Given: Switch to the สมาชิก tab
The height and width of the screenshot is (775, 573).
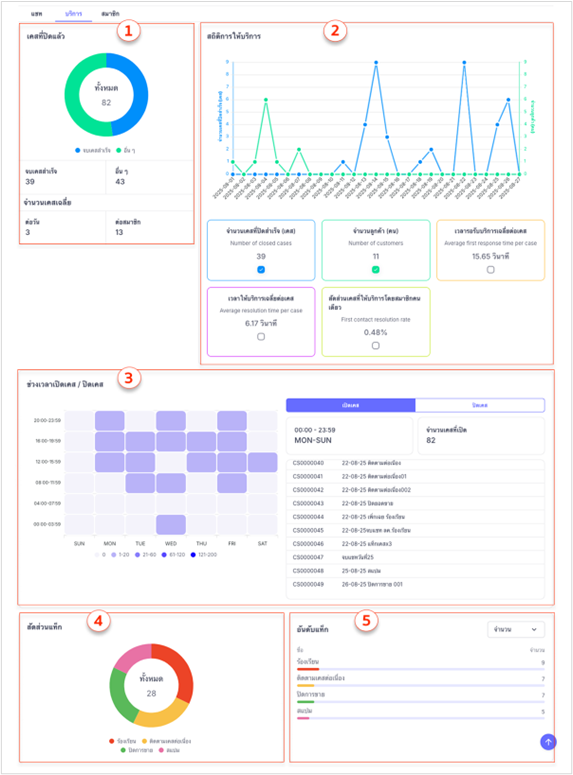Looking at the screenshot, I should coord(110,13).
